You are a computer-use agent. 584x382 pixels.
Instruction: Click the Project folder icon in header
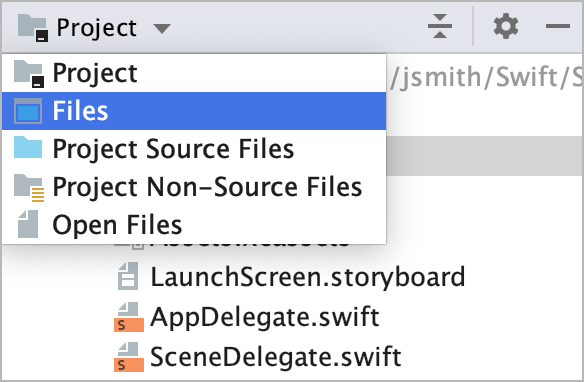(33, 28)
